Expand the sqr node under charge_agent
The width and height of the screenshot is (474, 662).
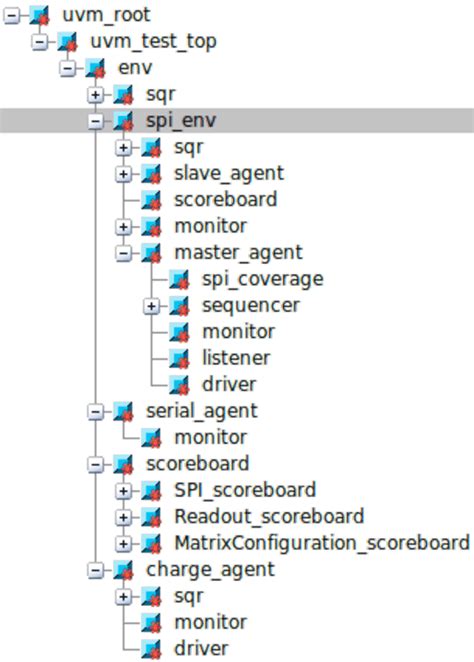pos(123,597)
